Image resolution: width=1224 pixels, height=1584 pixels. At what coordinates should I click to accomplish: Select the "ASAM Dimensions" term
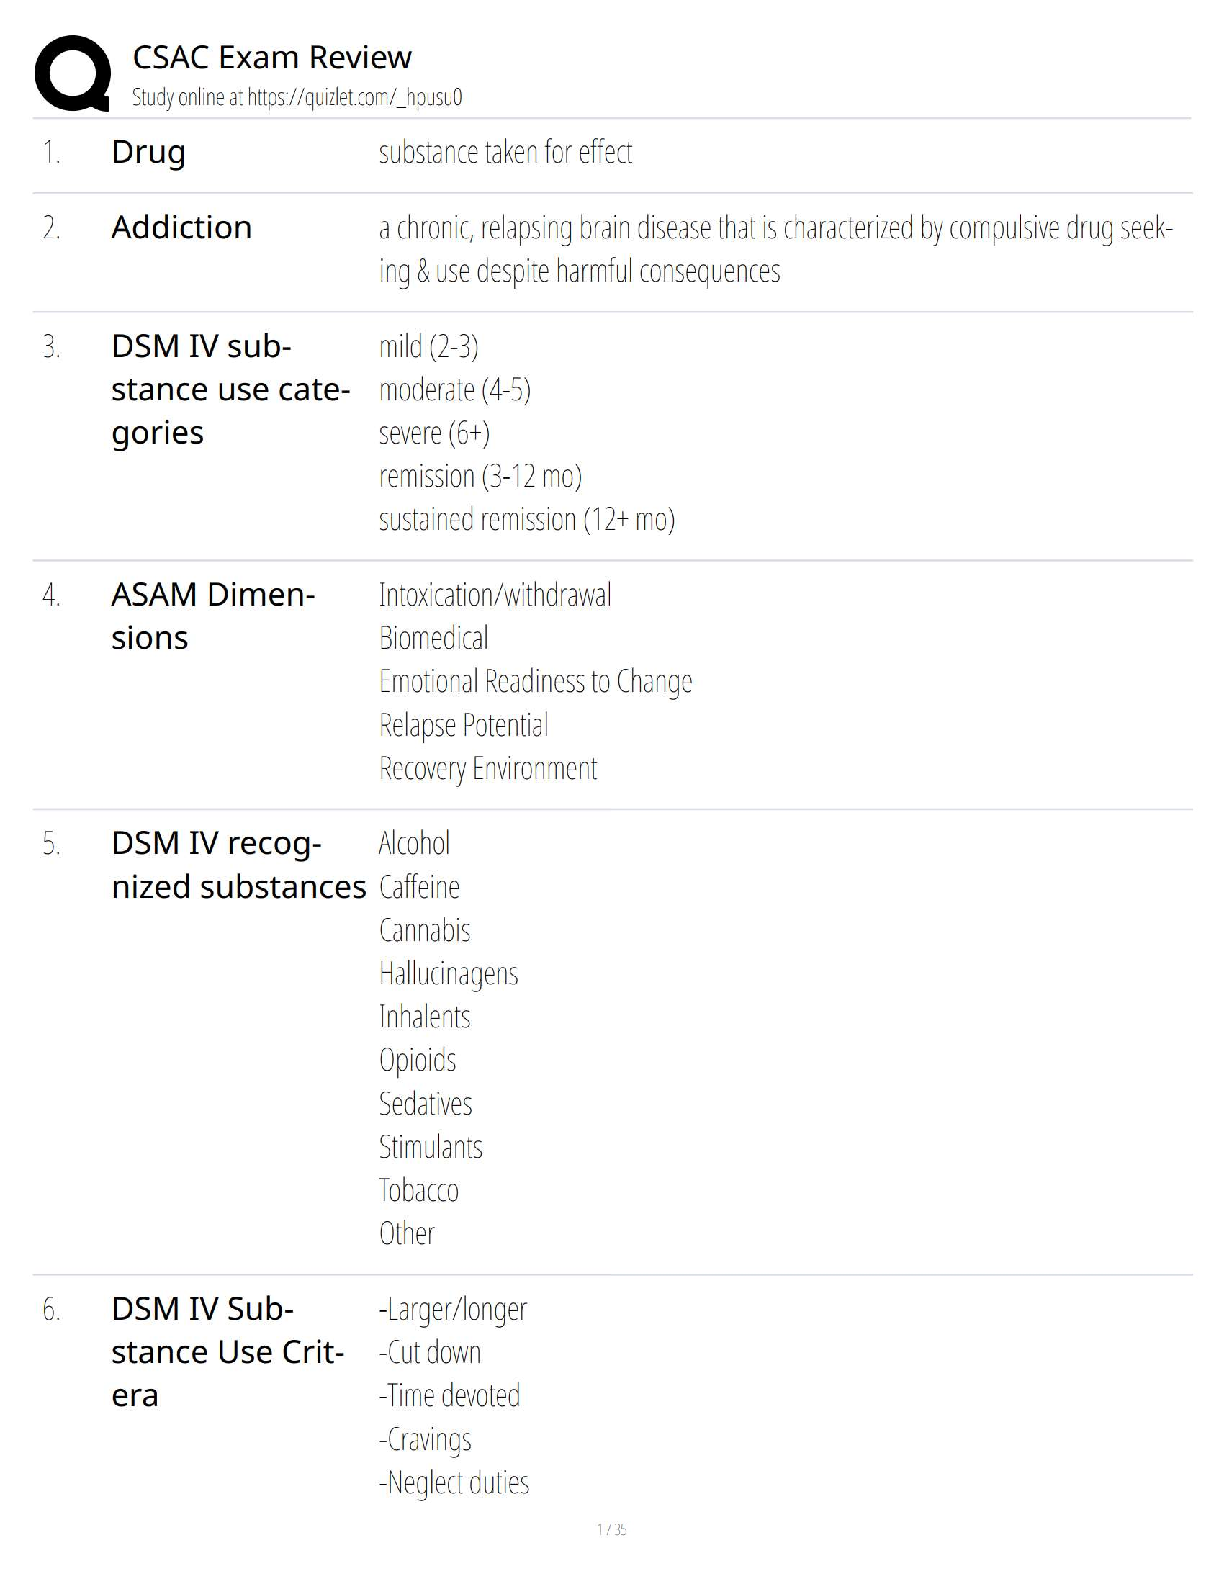(213, 616)
